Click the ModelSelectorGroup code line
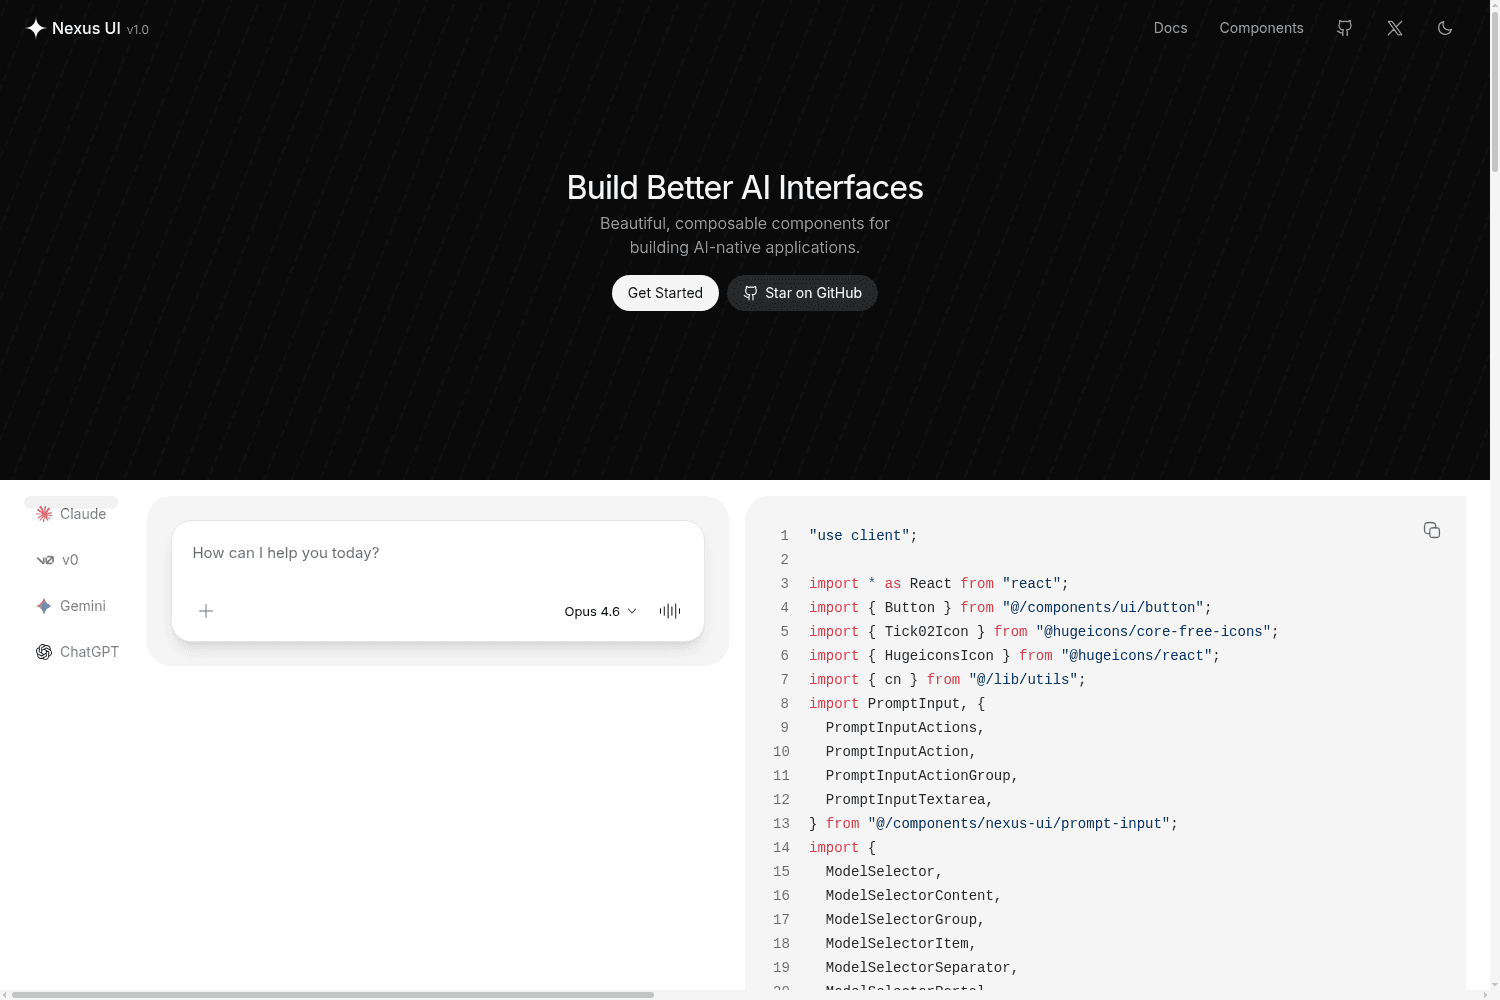Image resolution: width=1500 pixels, height=1000 pixels. [x=905, y=920]
